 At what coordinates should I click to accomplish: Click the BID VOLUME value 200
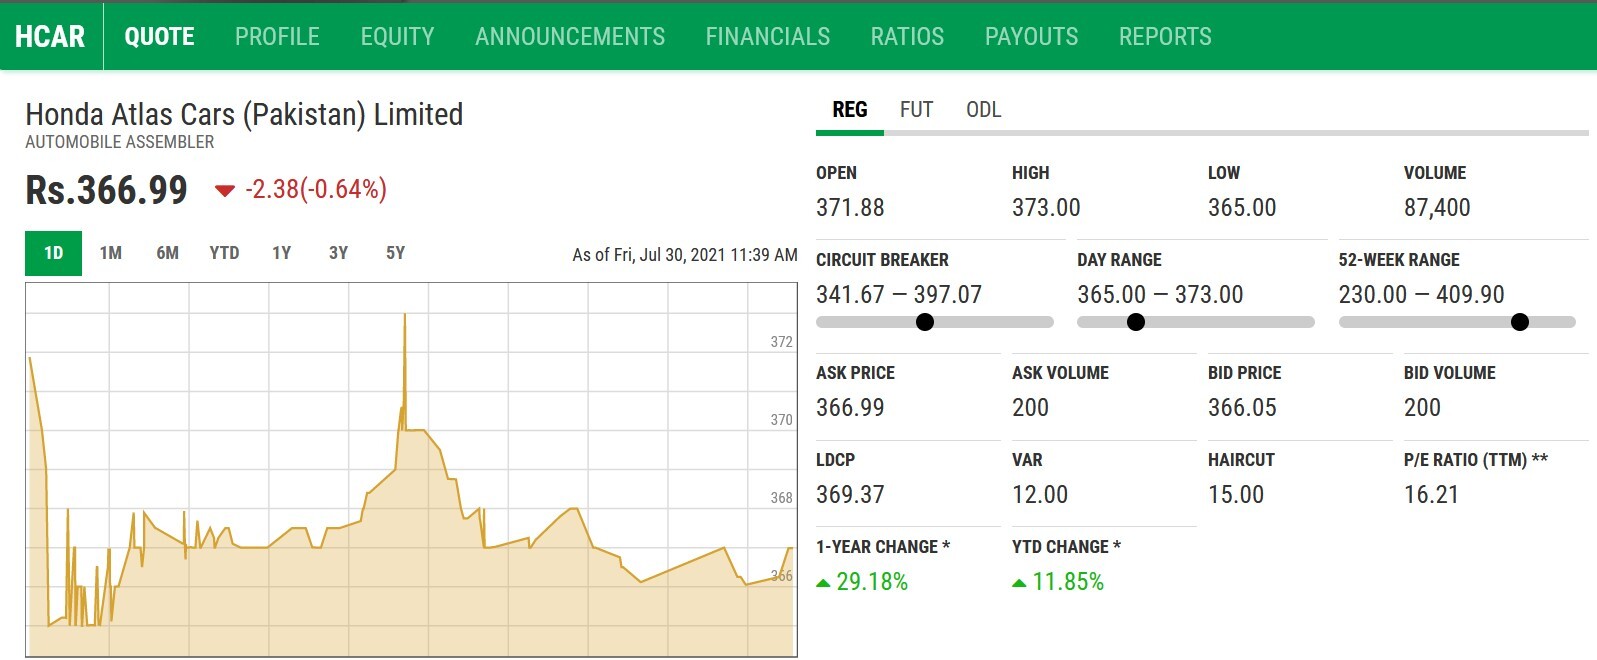(x=1422, y=408)
